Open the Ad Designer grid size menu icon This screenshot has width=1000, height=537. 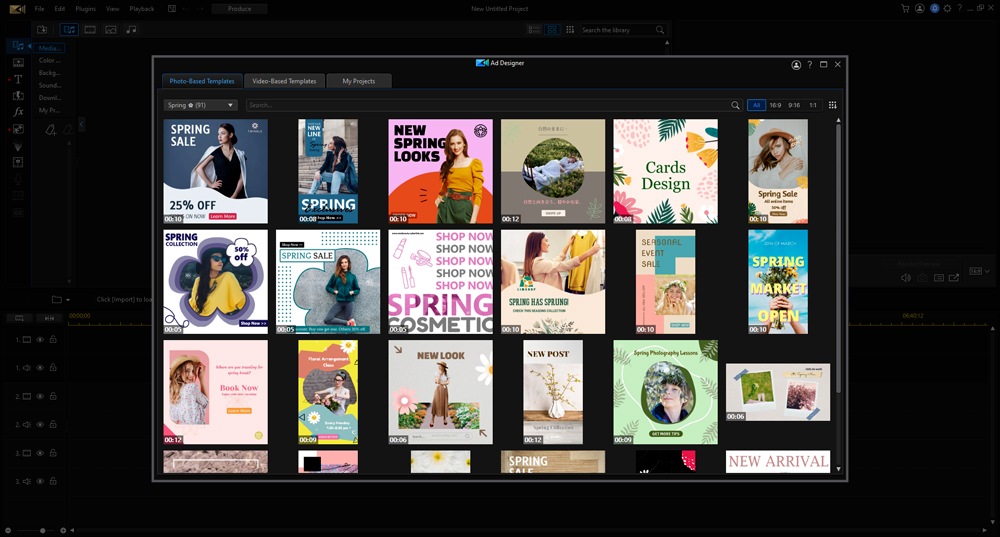tap(832, 105)
